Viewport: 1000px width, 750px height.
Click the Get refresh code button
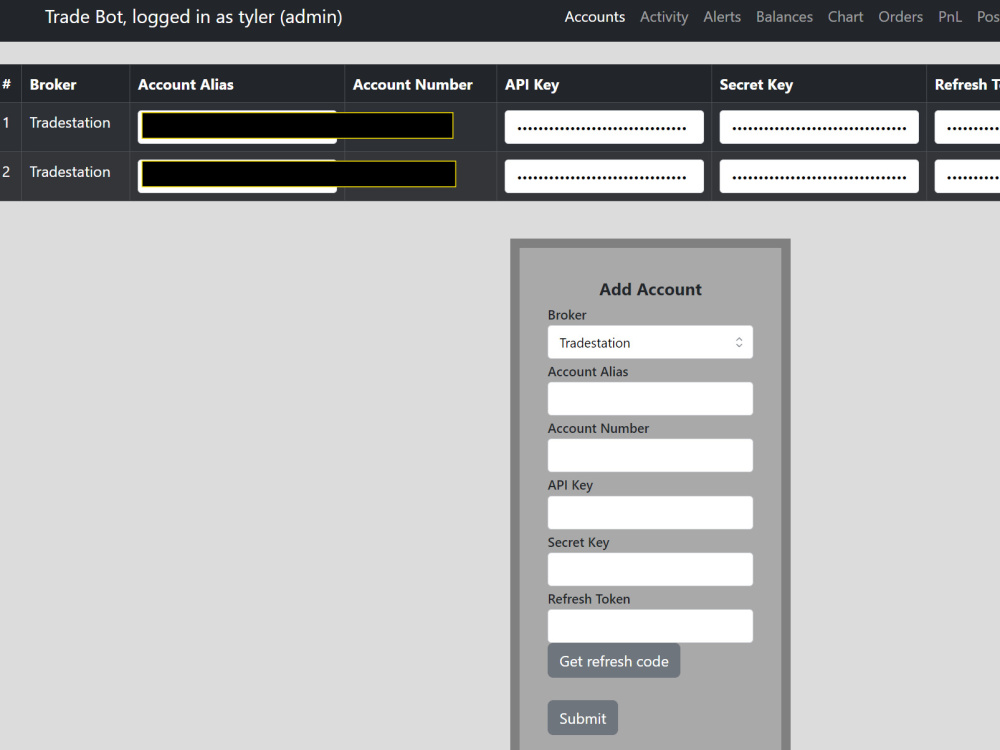(614, 661)
